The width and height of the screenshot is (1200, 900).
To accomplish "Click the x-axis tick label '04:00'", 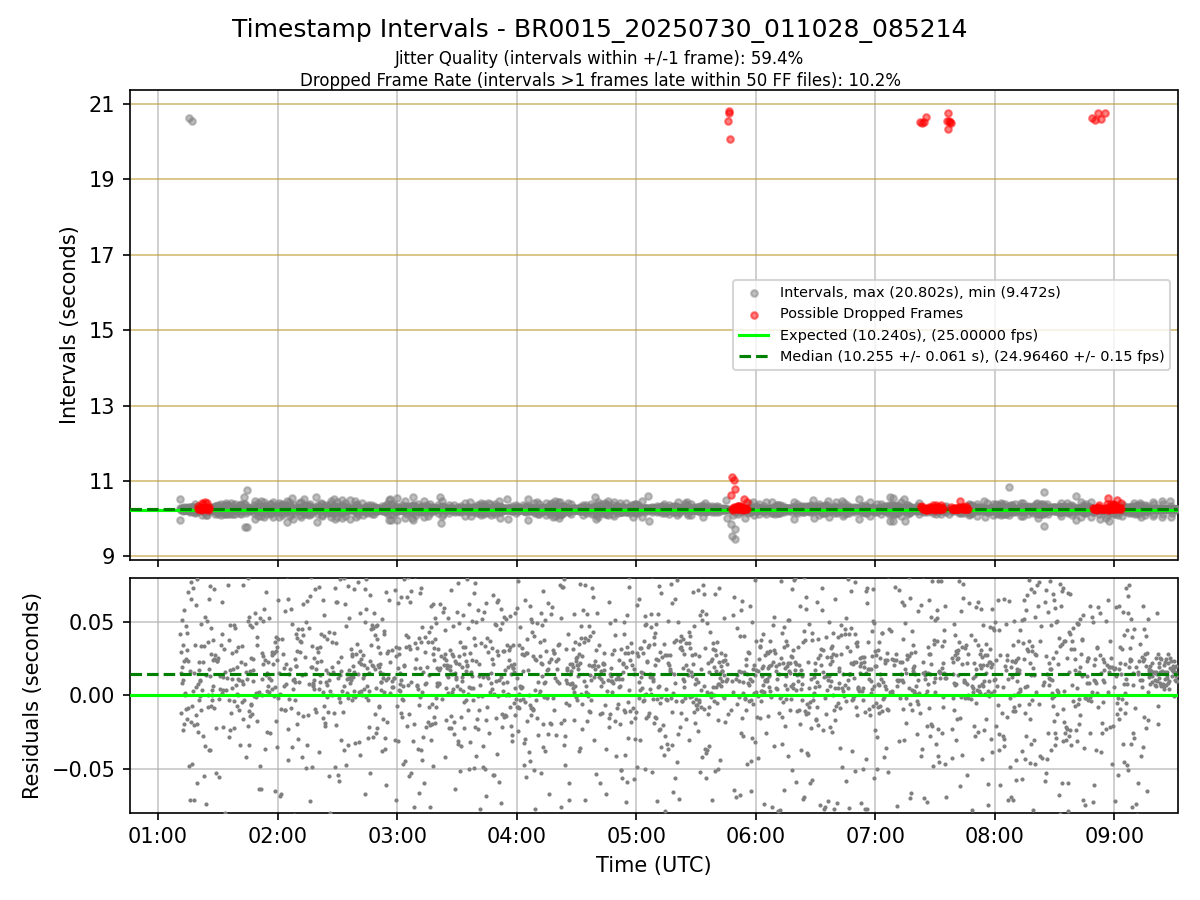I will [x=516, y=836].
